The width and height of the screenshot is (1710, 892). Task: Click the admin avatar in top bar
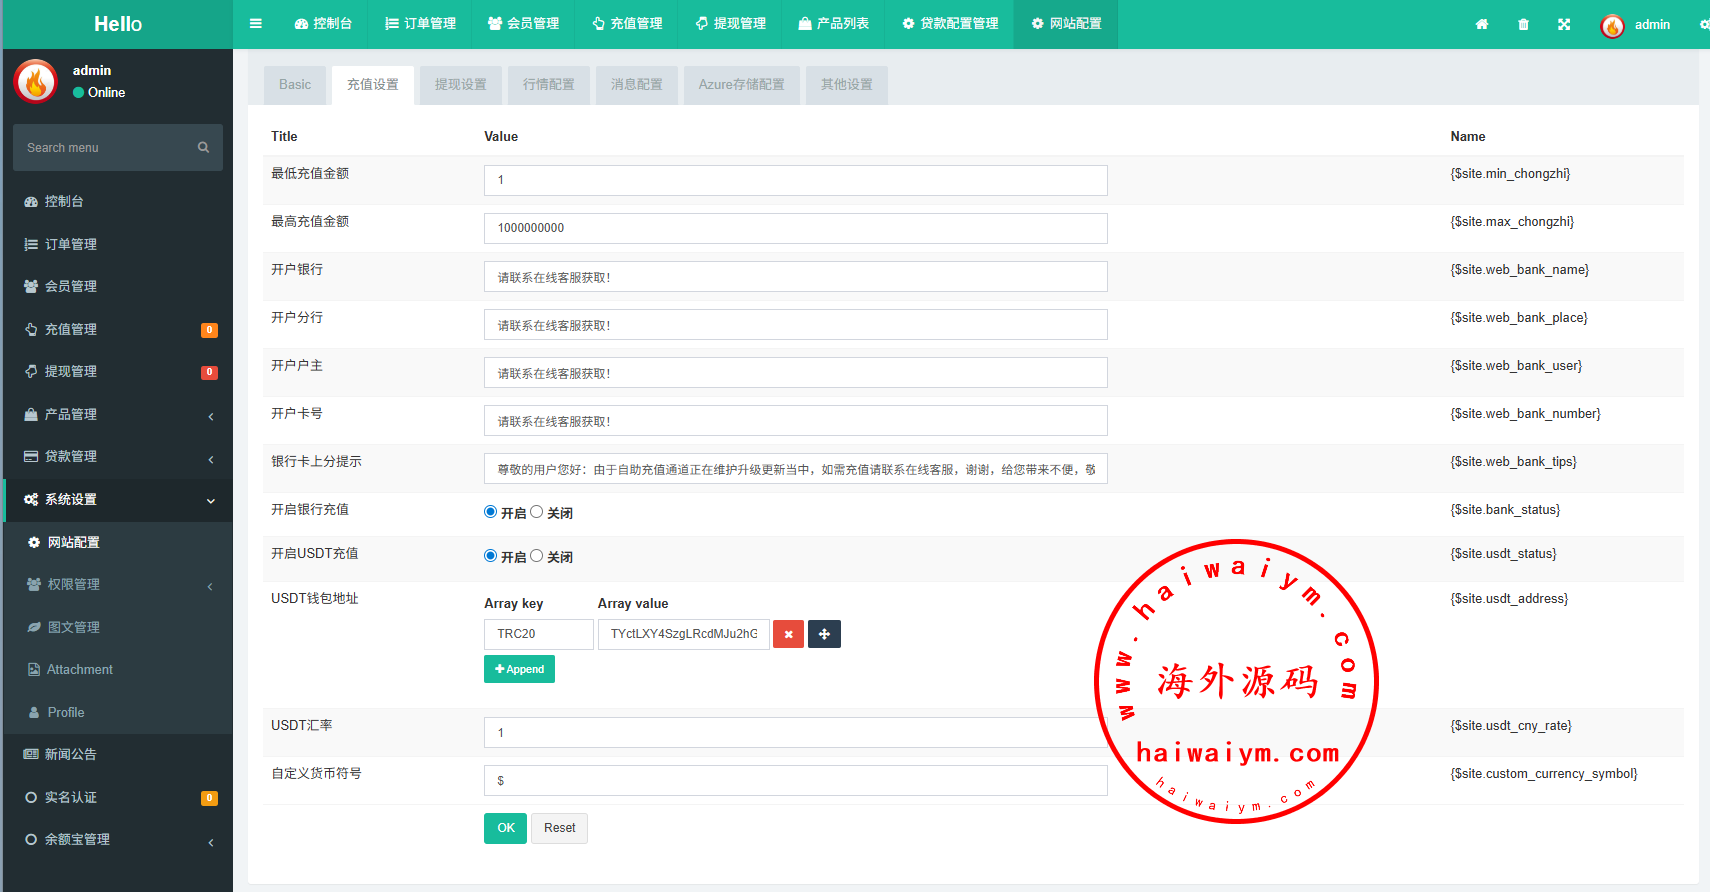coord(1612,25)
